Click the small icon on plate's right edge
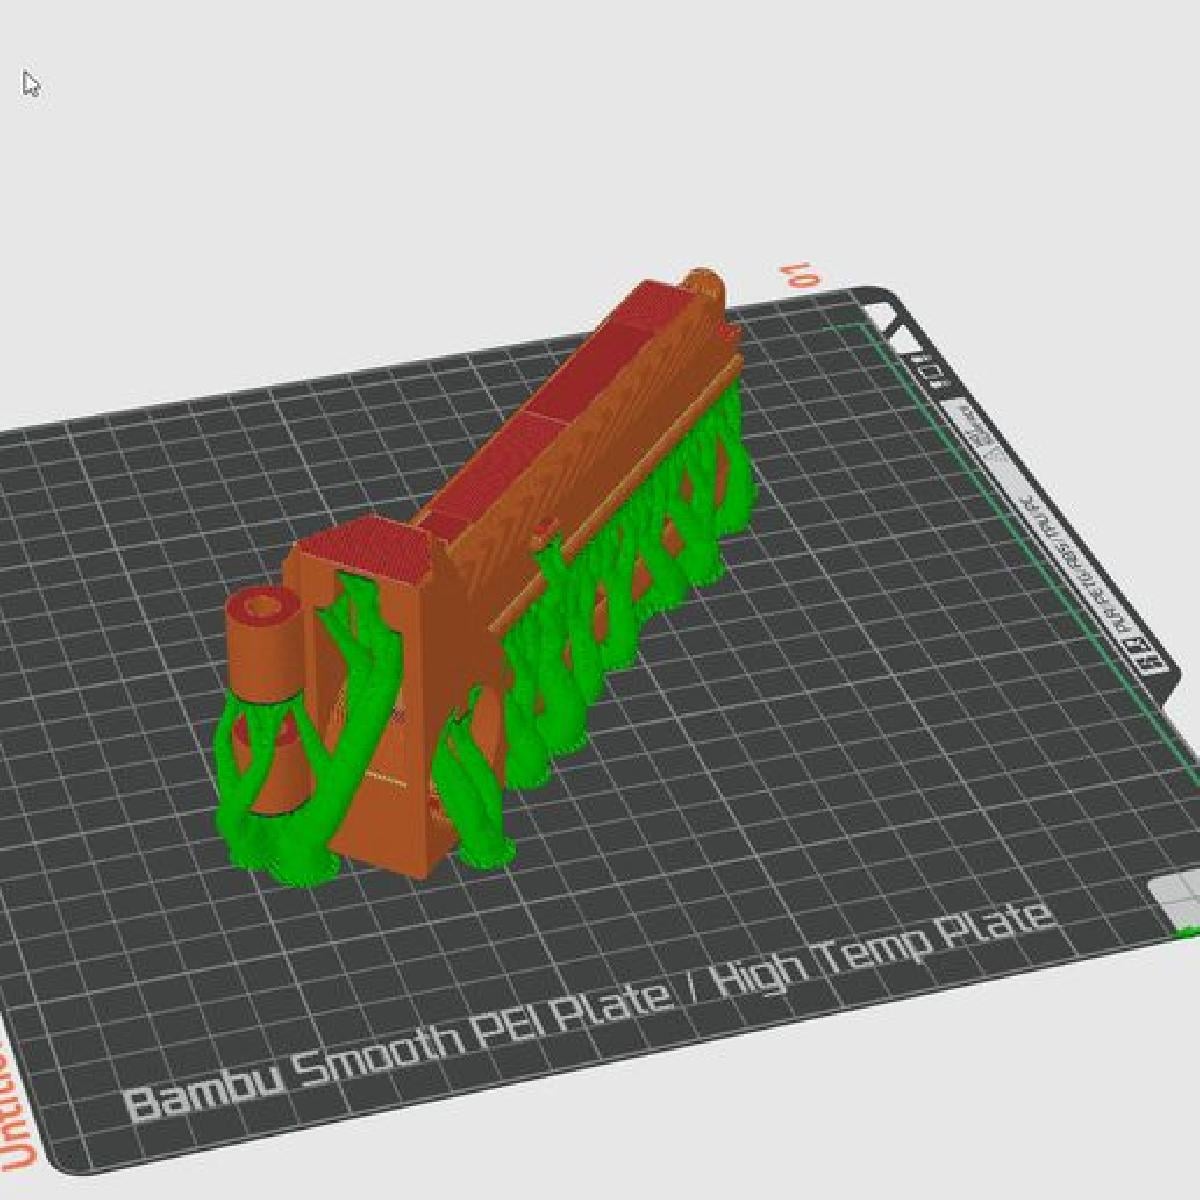 [929, 371]
